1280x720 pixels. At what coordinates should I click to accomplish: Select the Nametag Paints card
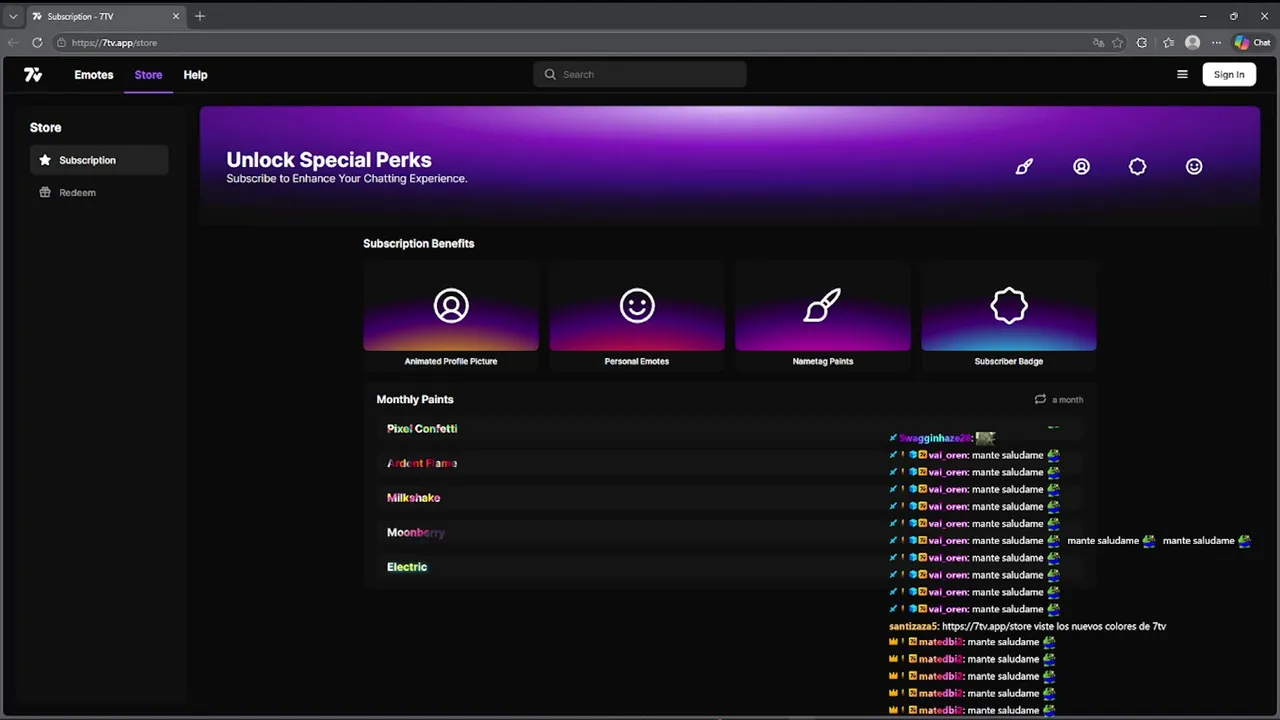tap(823, 317)
